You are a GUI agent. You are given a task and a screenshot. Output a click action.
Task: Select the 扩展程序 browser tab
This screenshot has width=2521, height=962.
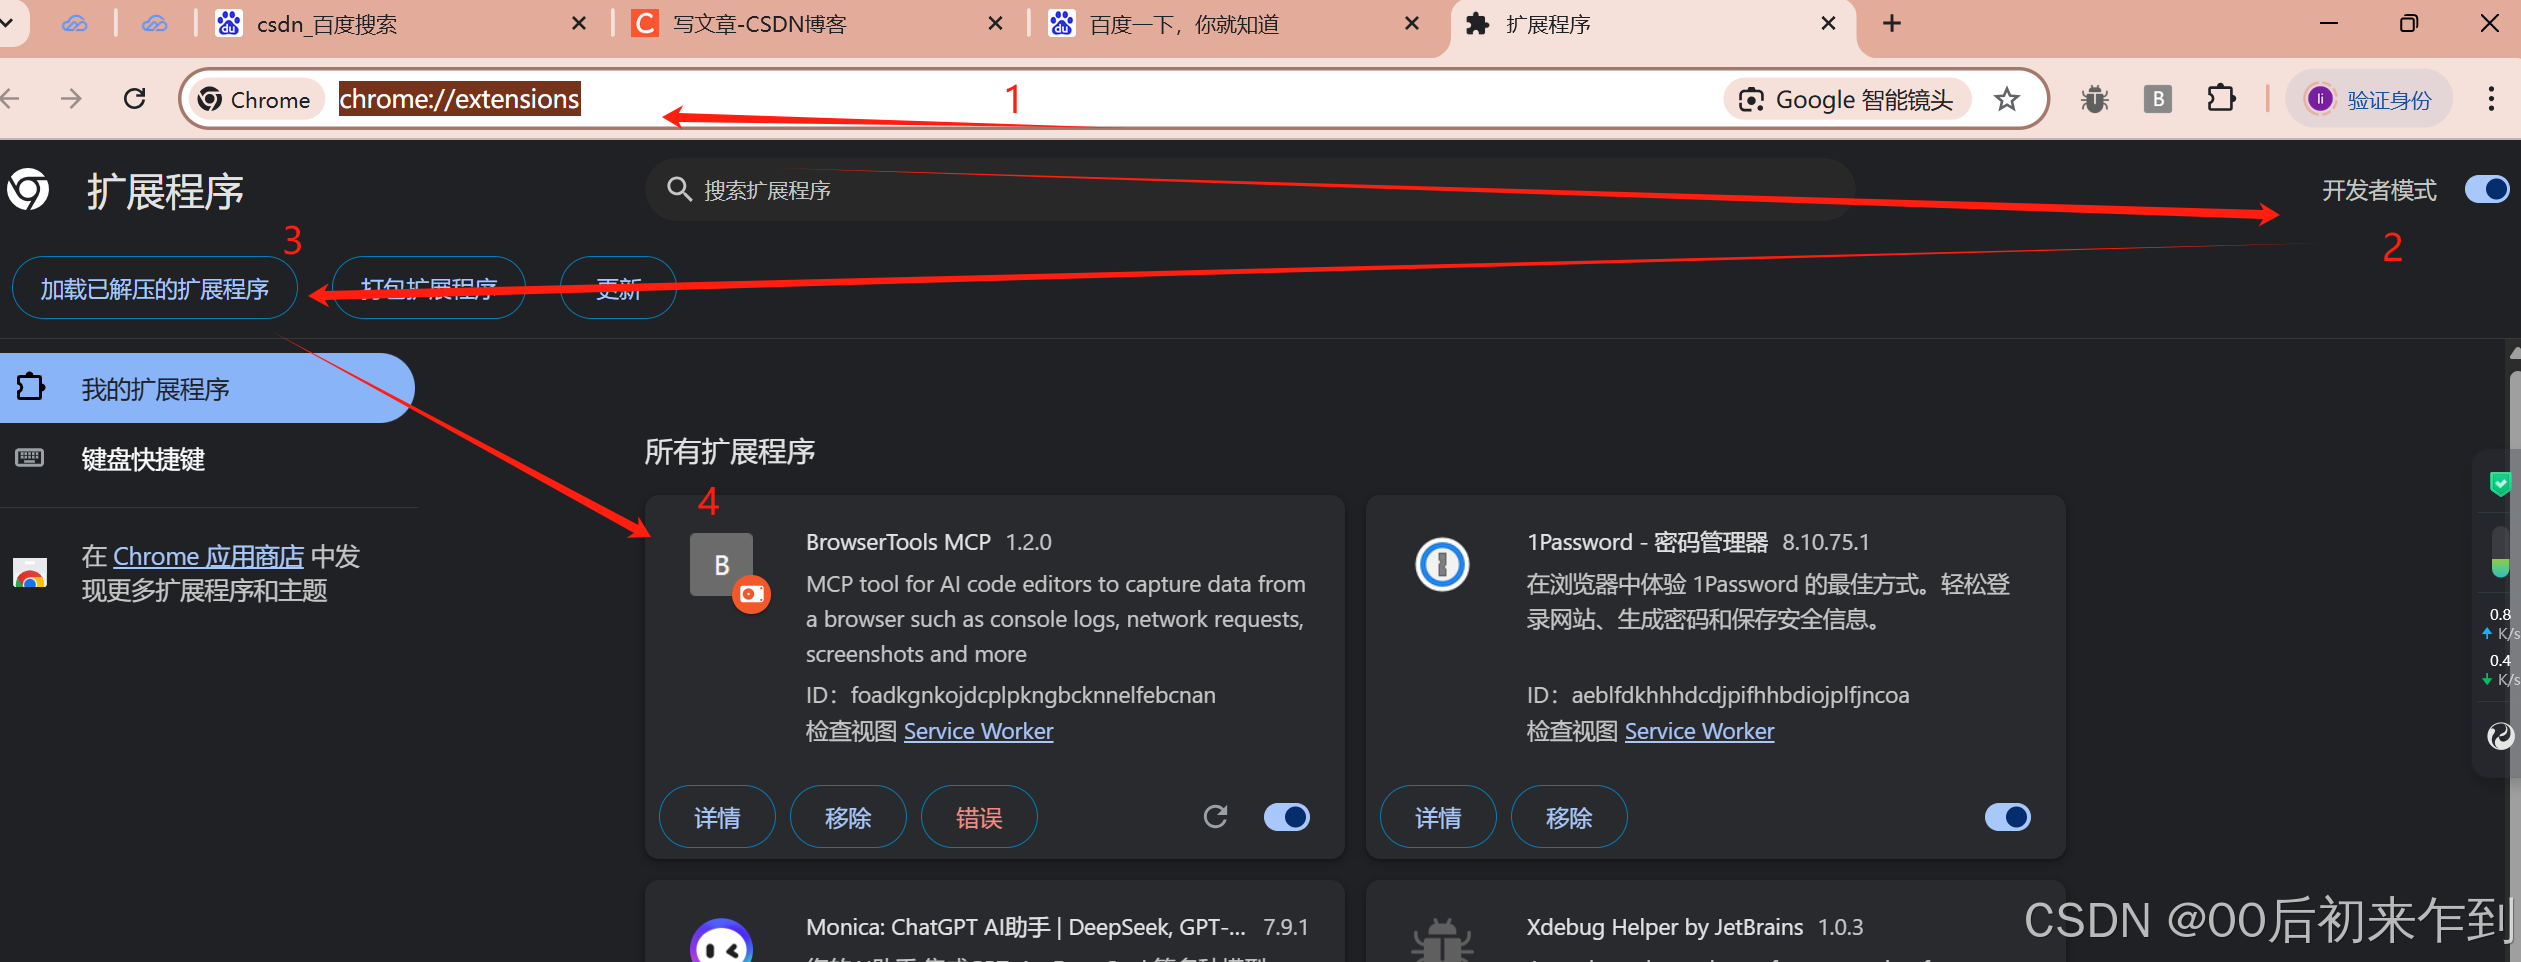[1650, 24]
